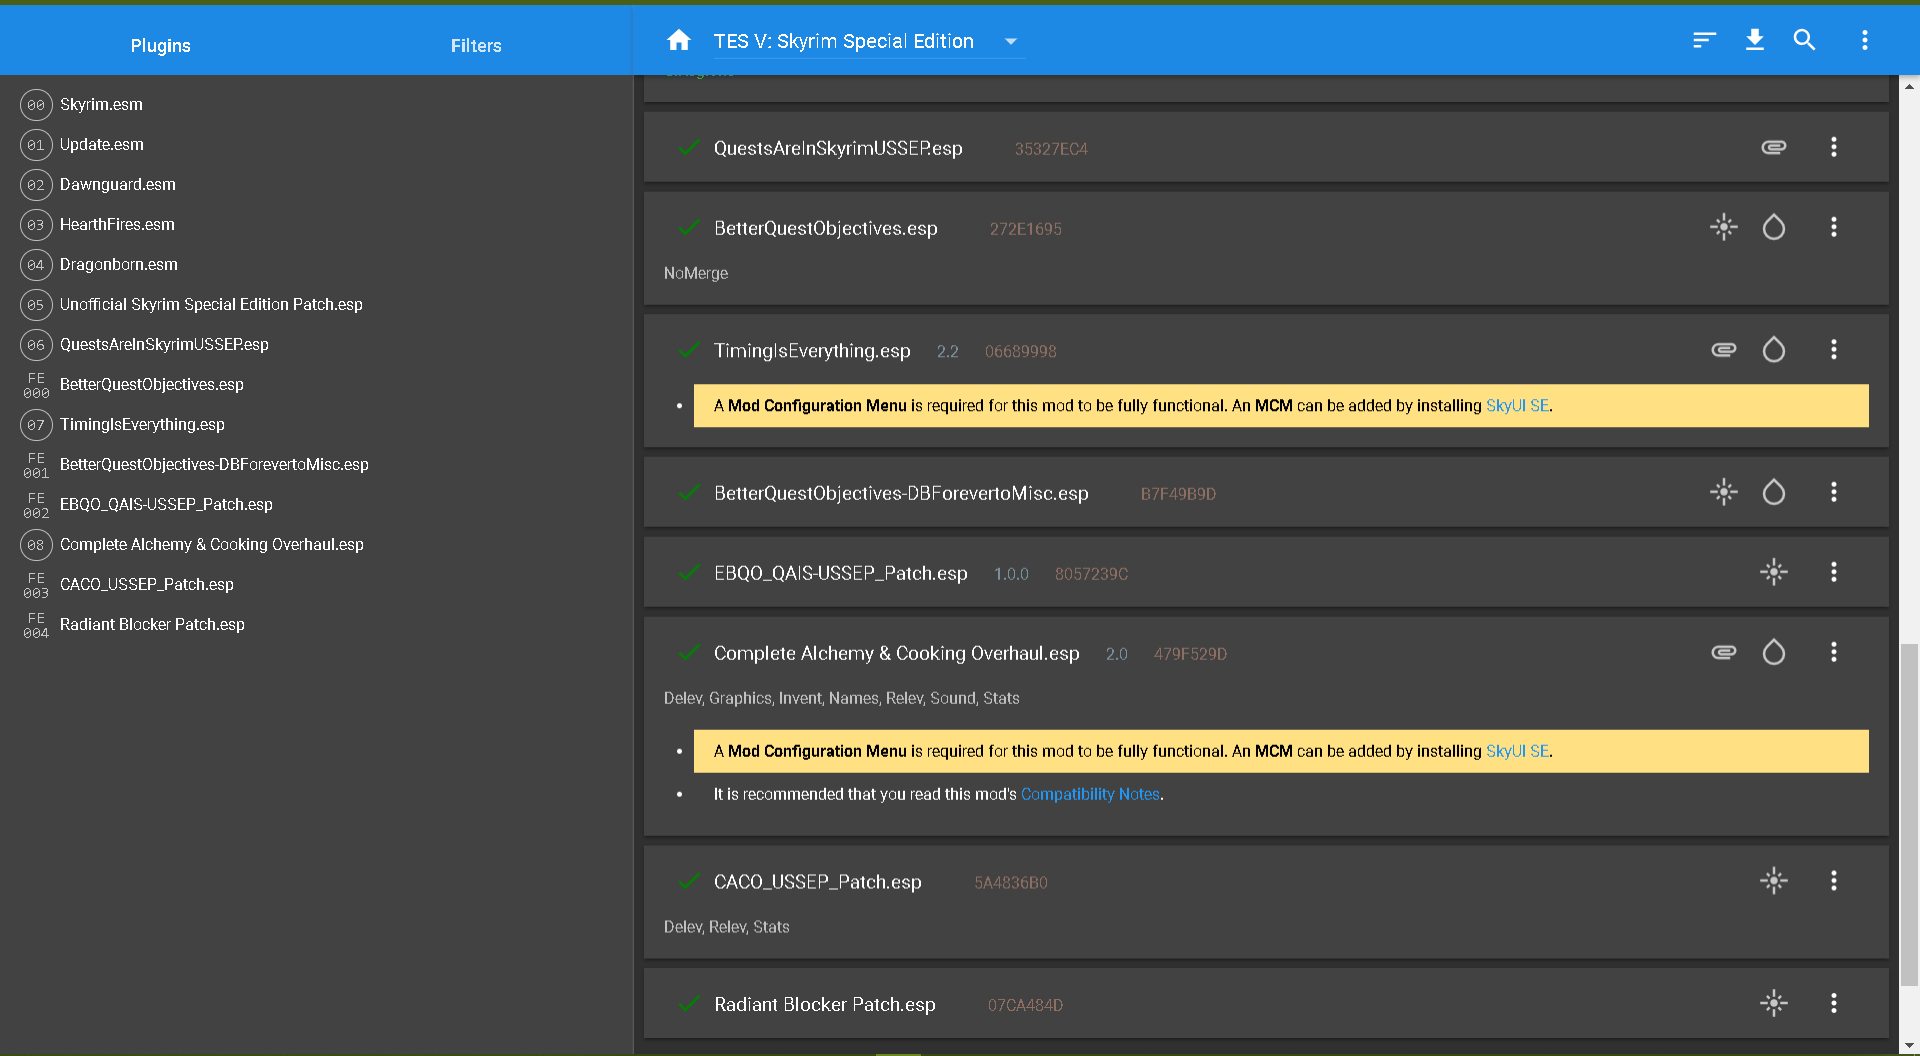The width and height of the screenshot is (1920, 1056).
Task: Click droplet icon on BetterQuestObjectives.esp card
Action: [x=1774, y=227]
